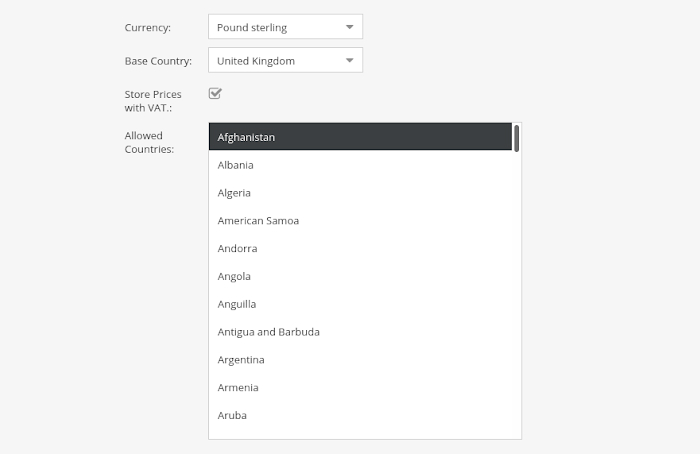The image size is (700, 454).
Task: Select Andorra in the Allowed Countries list
Action: (x=360, y=248)
